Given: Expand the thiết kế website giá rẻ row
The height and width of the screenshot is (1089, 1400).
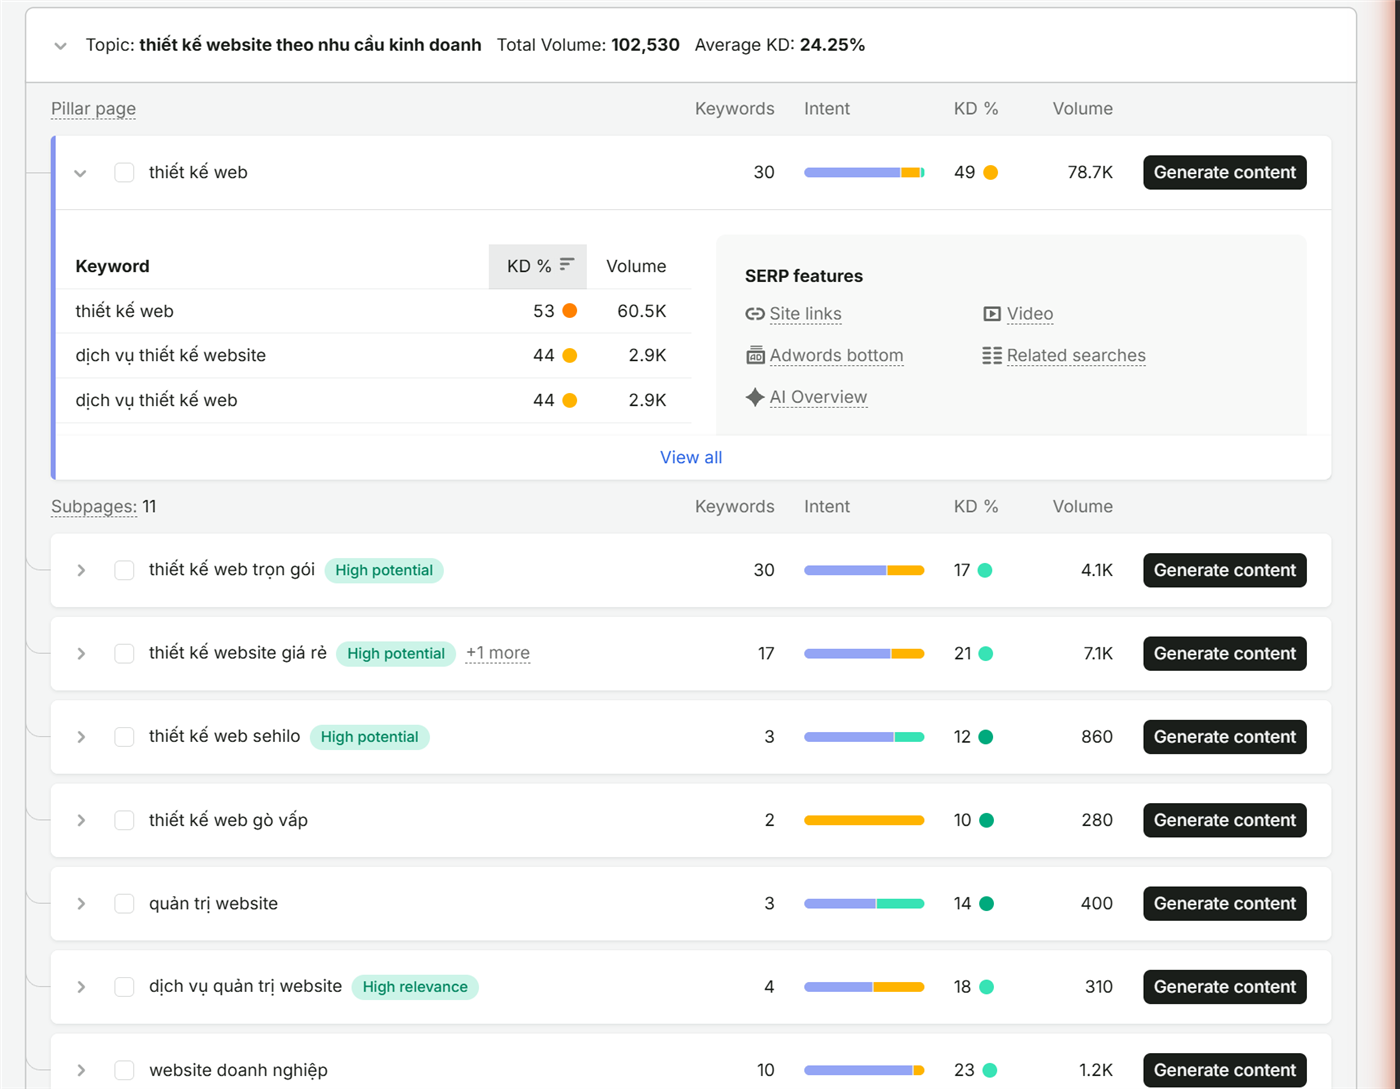Looking at the screenshot, I should (x=81, y=654).
